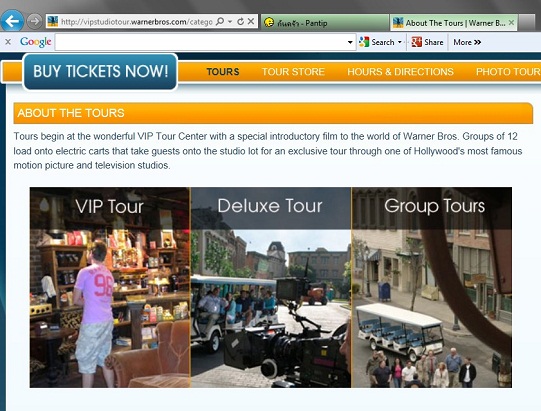Click the Google logo on the toolbar
Viewport: 541px width, 411px height.
(36, 42)
